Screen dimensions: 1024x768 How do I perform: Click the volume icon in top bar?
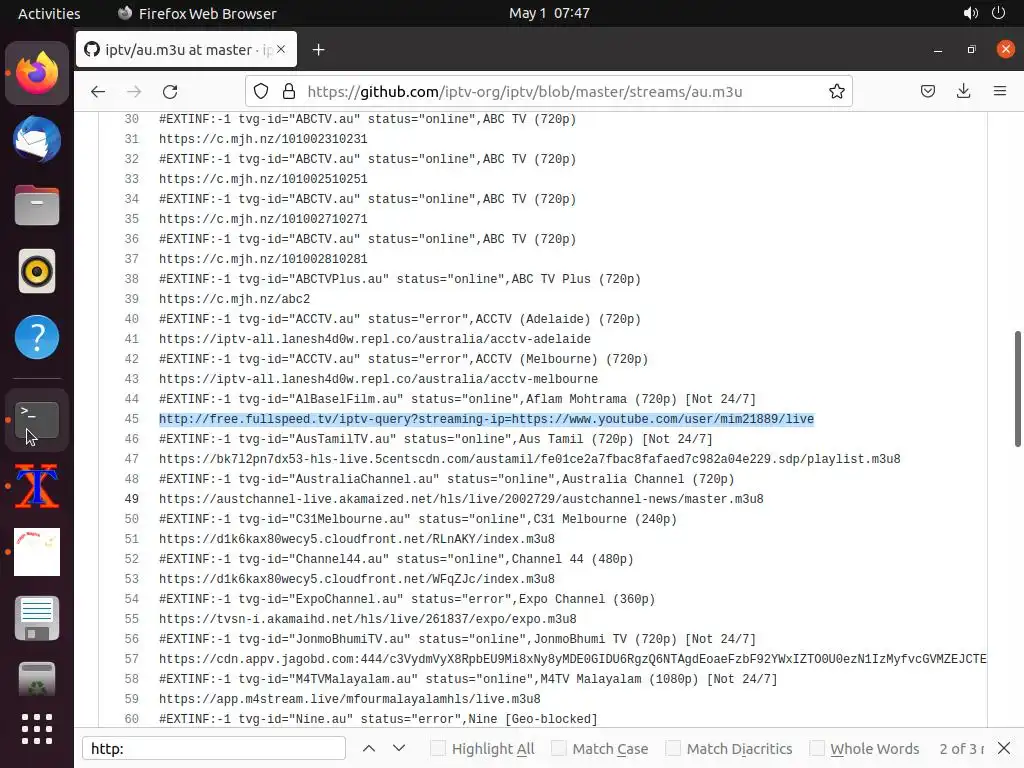[x=970, y=13]
